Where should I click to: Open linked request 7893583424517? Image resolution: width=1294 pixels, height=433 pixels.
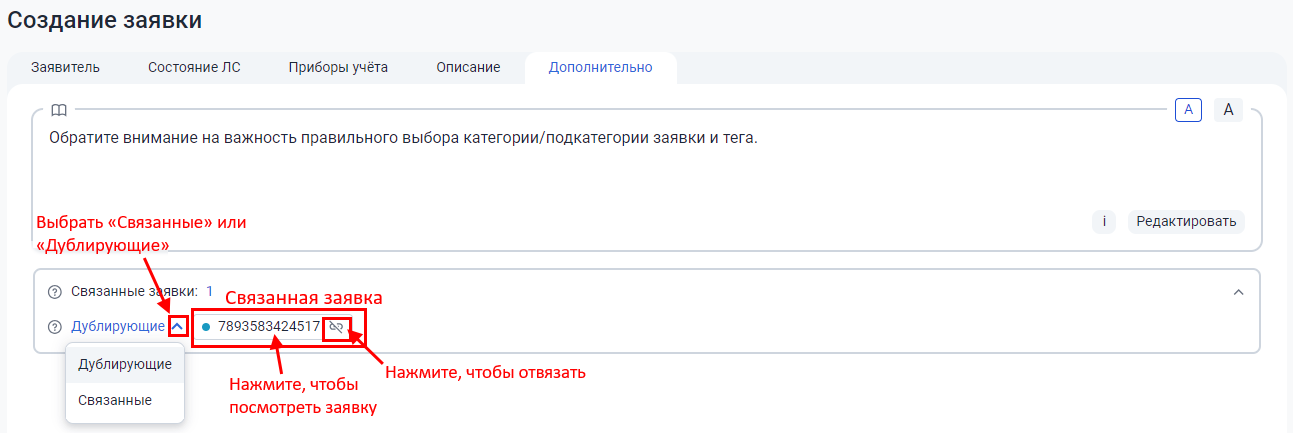coord(268,326)
